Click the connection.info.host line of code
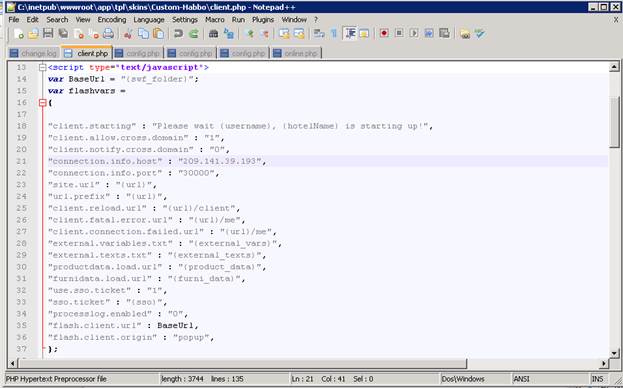 click(x=157, y=161)
